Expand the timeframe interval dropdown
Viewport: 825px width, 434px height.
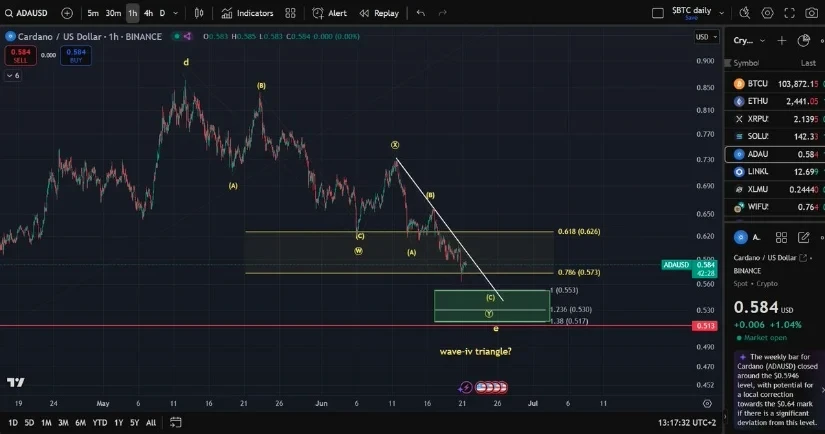click(176, 13)
